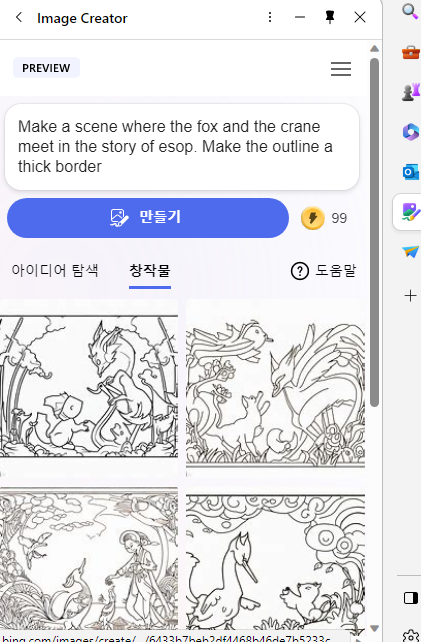Open the Games chess pieces icon in sidebar
Image resolution: width=421 pixels, height=642 pixels.
click(410, 92)
